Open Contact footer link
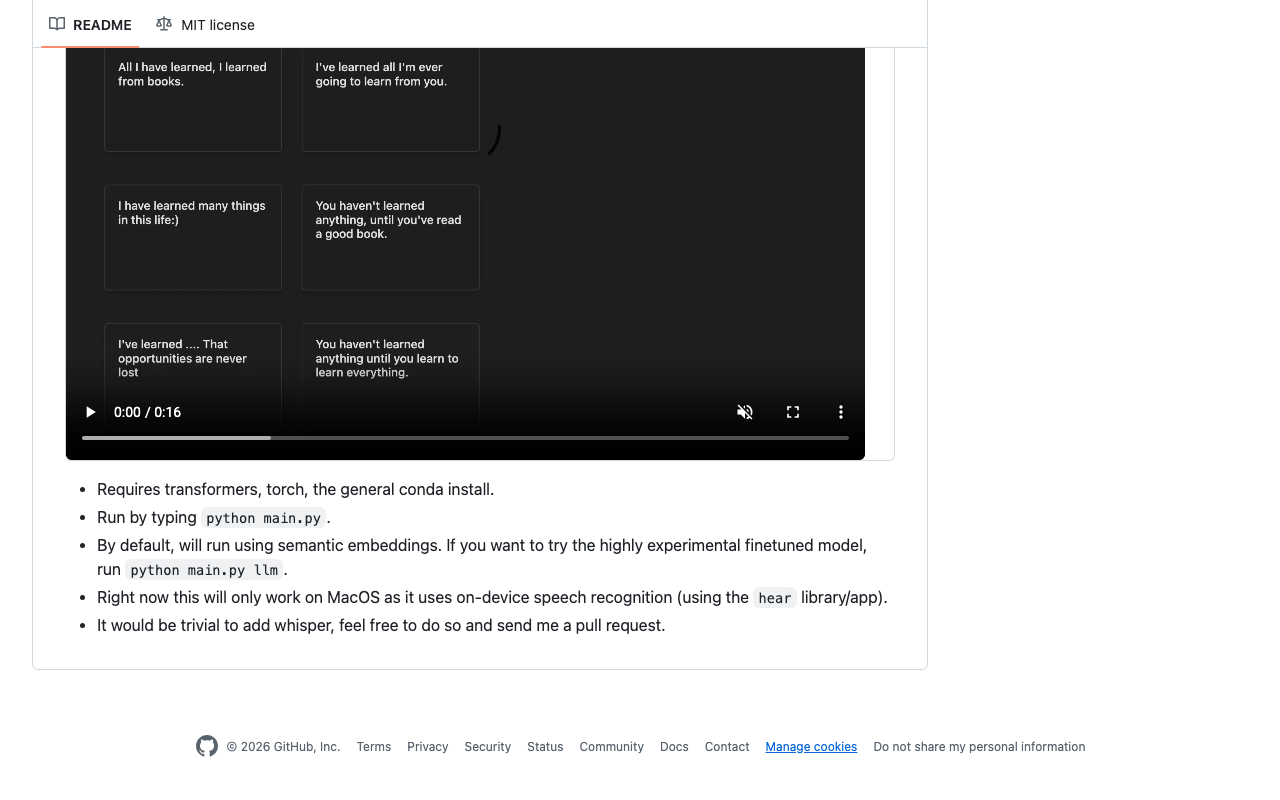The height and width of the screenshot is (800, 1280). [727, 747]
